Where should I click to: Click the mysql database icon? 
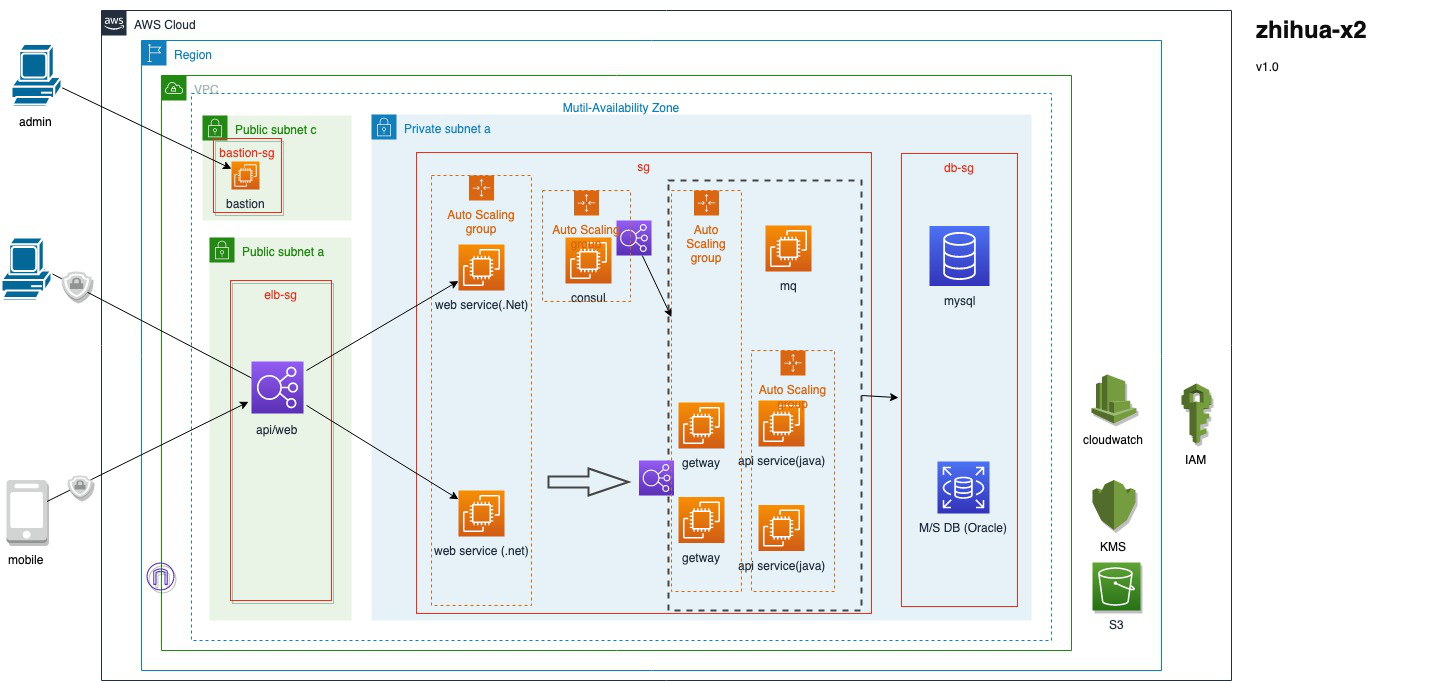tap(959, 255)
